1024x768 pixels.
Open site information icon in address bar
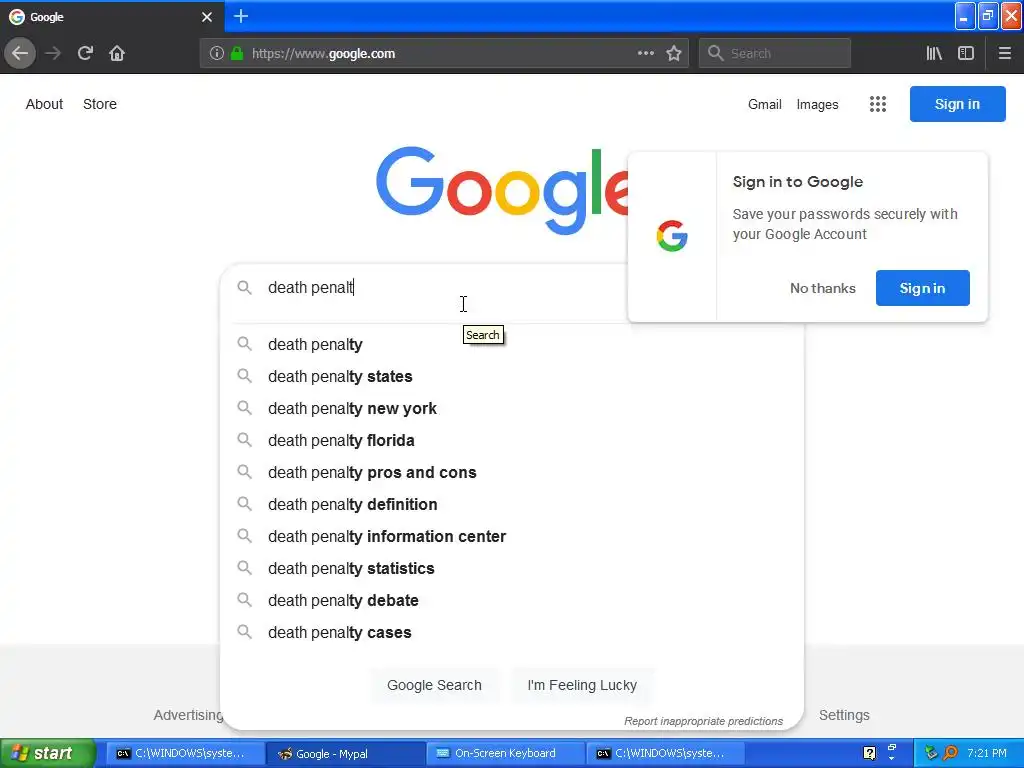(x=216, y=54)
